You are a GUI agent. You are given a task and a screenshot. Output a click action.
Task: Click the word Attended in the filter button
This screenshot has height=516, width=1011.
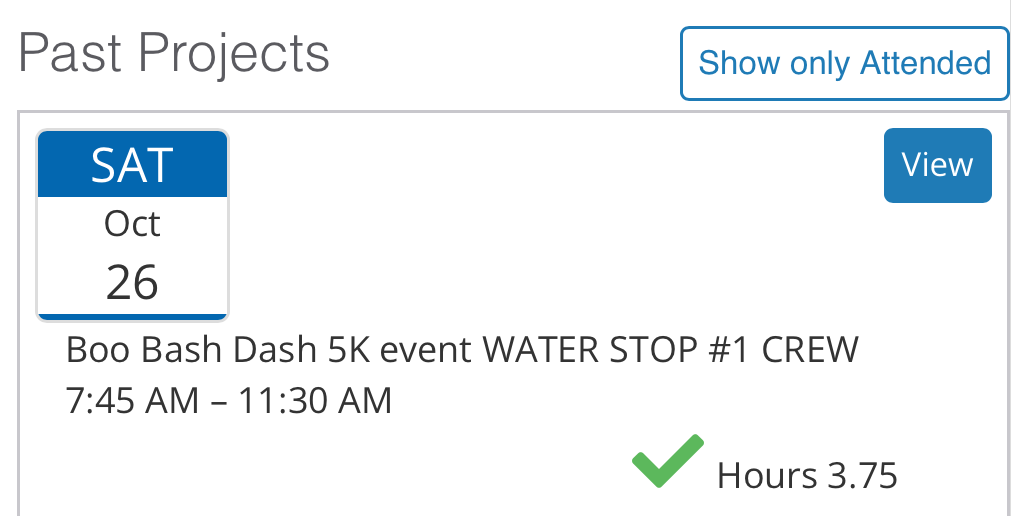click(926, 63)
